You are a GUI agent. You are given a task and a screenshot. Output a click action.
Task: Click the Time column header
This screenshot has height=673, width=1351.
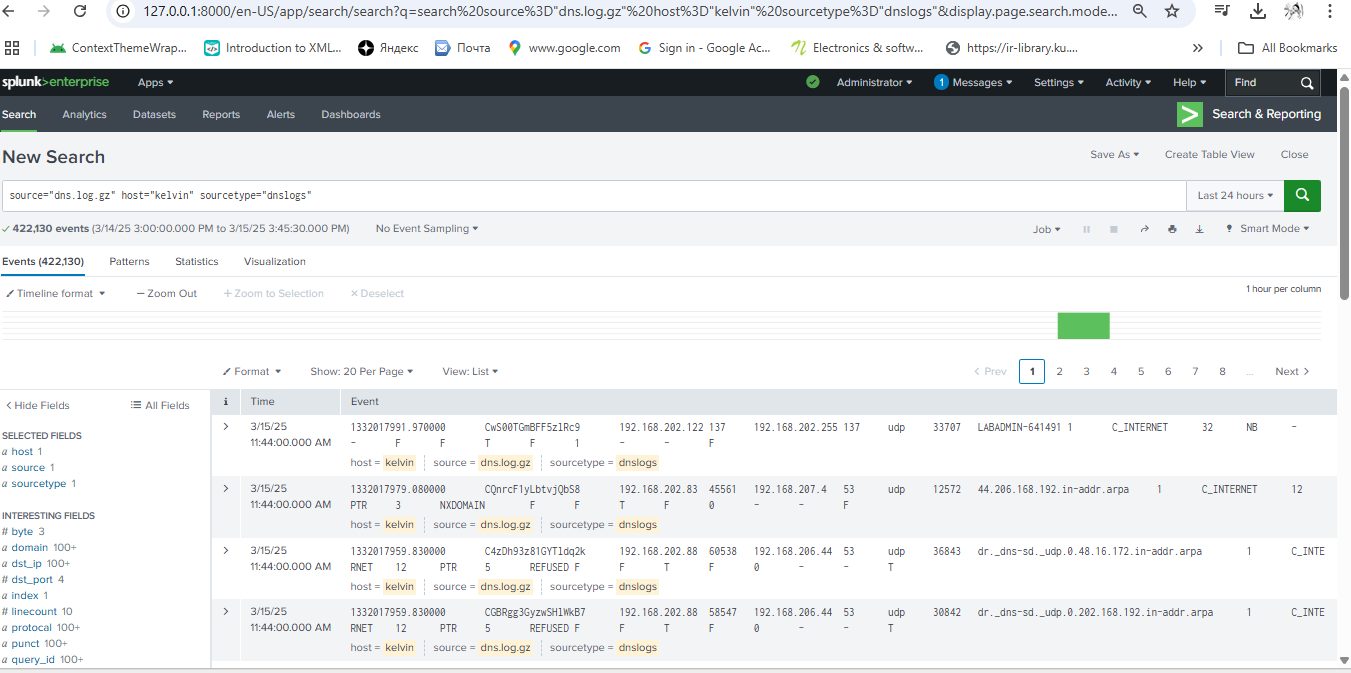coord(262,401)
